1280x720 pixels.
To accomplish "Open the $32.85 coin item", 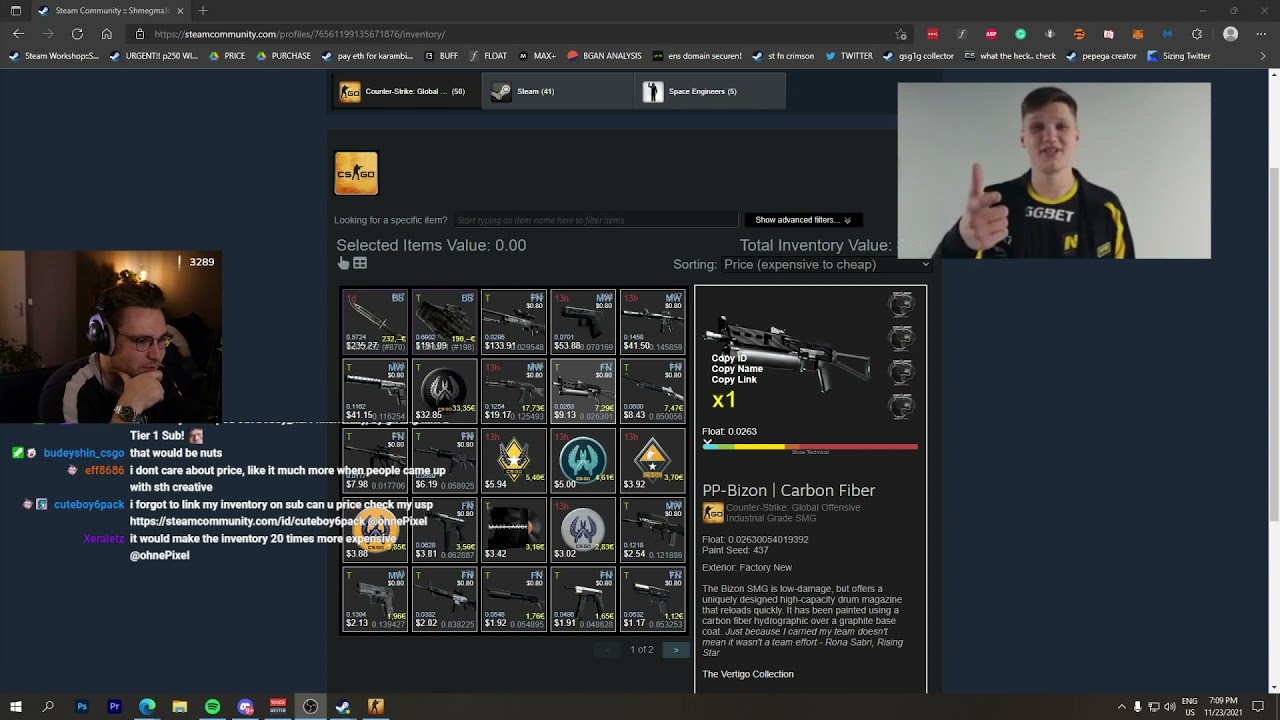I will [445, 391].
